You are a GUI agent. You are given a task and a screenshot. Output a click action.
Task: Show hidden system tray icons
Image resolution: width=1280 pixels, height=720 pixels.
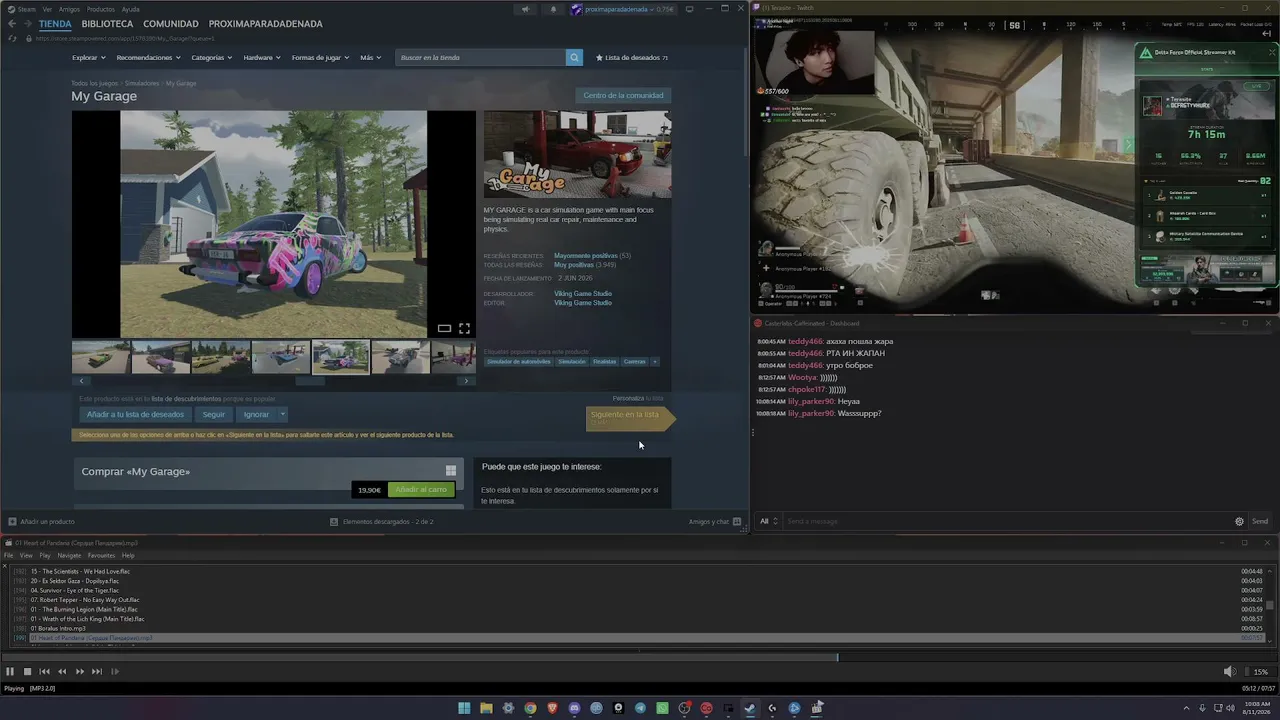[1187, 708]
